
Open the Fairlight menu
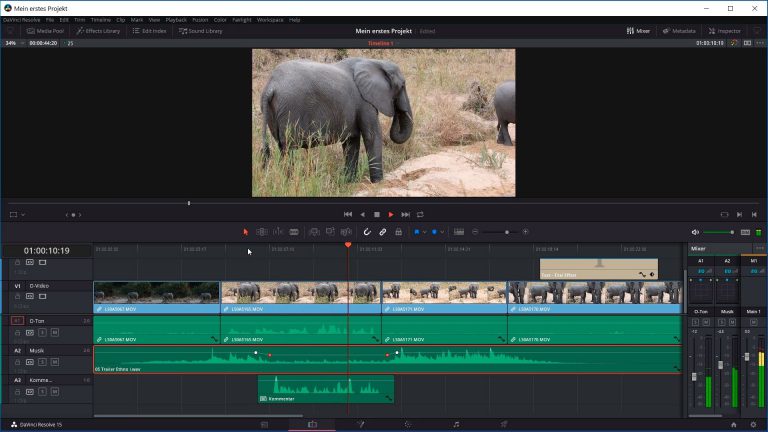(x=241, y=20)
